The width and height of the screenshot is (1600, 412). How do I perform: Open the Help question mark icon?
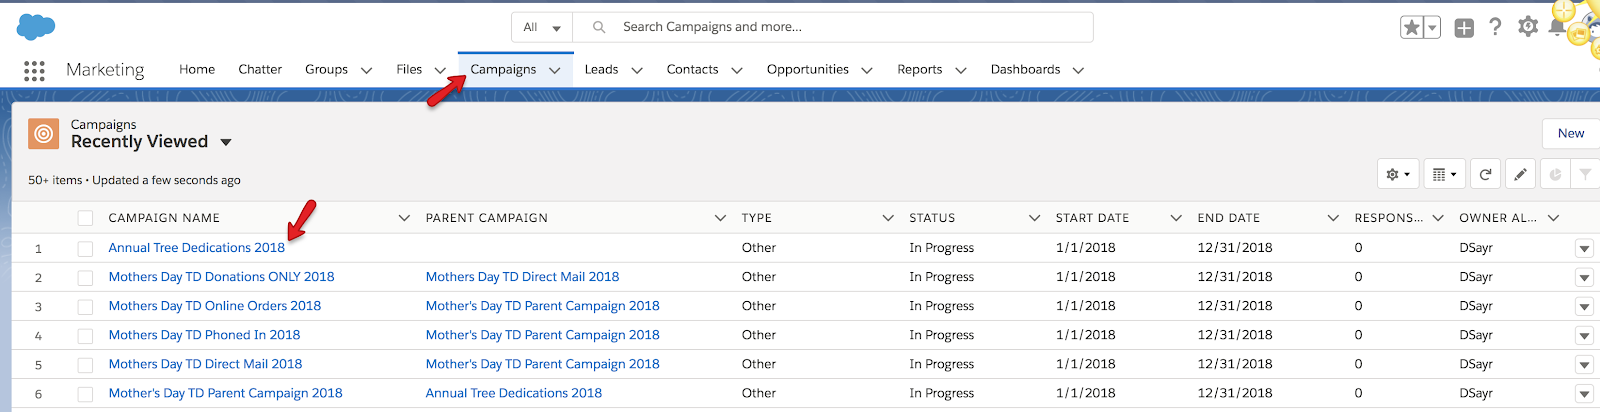coord(1495,27)
